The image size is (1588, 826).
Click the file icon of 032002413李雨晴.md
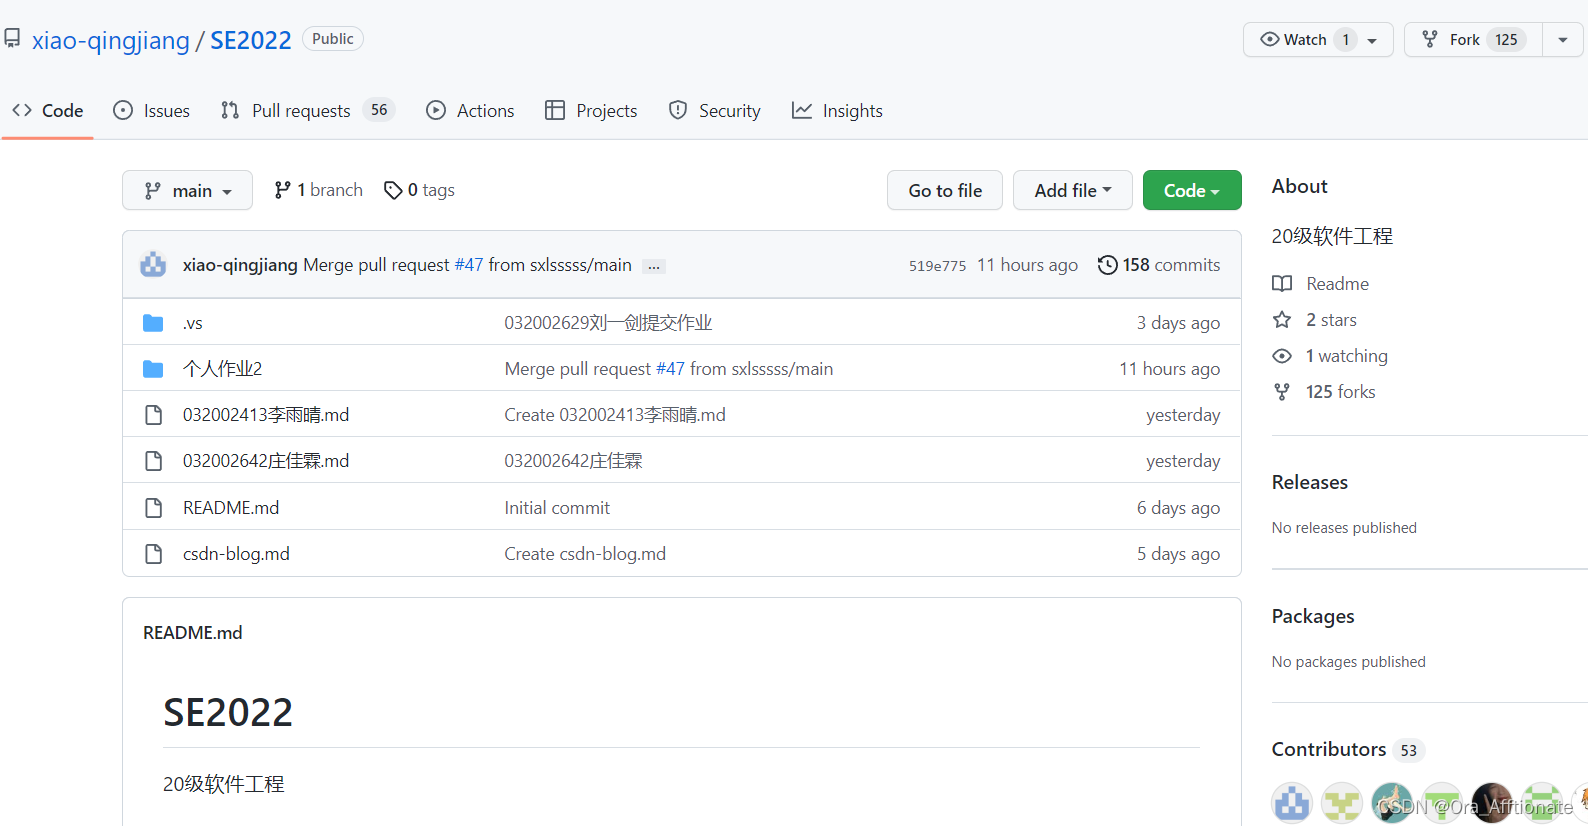(x=153, y=415)
